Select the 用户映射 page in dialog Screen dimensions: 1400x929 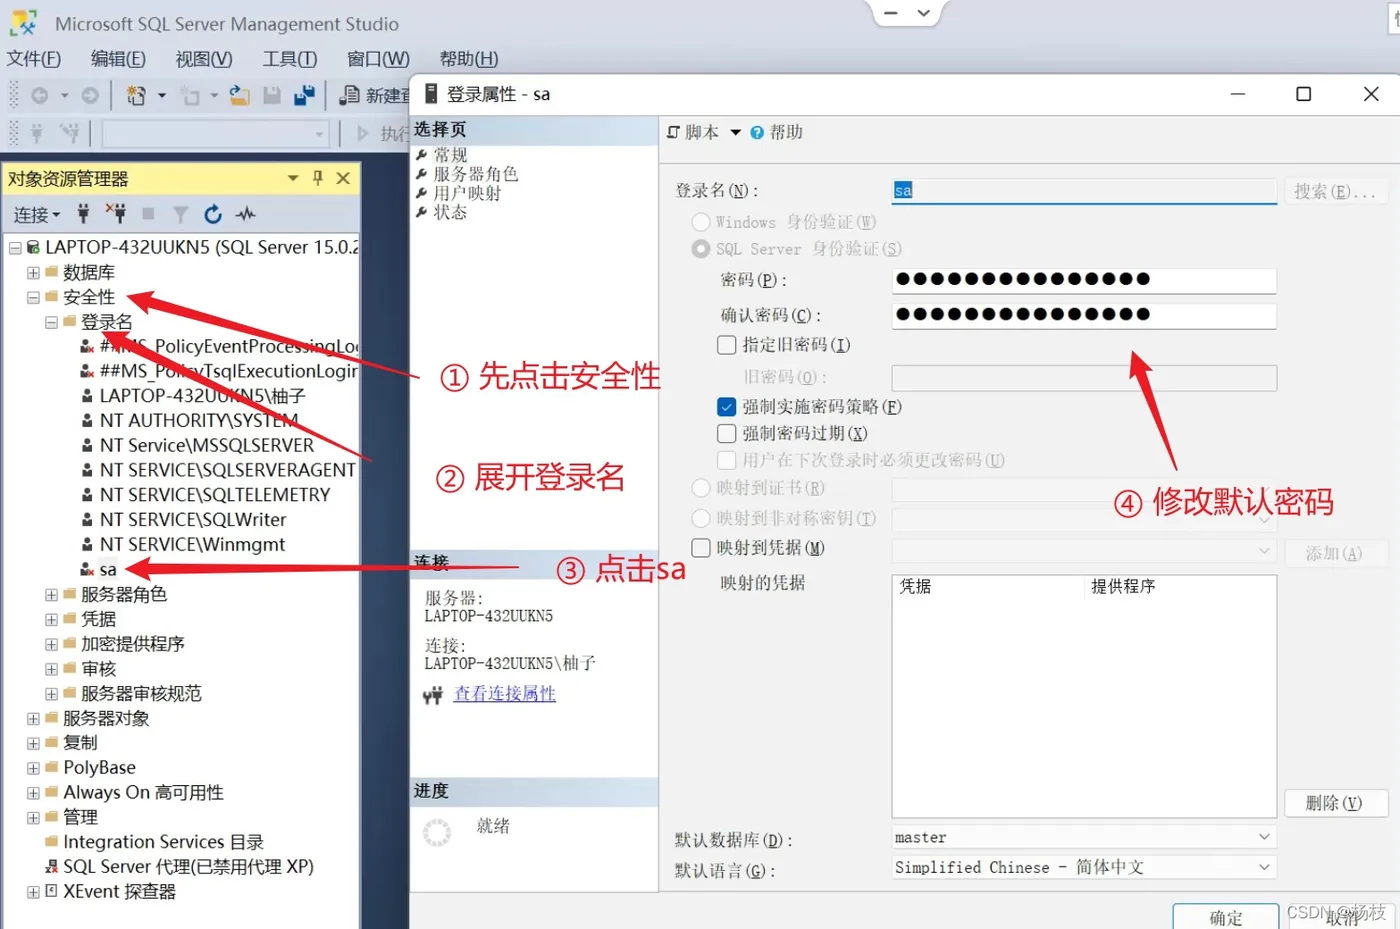pyautogui.click(x=467, y=193)
